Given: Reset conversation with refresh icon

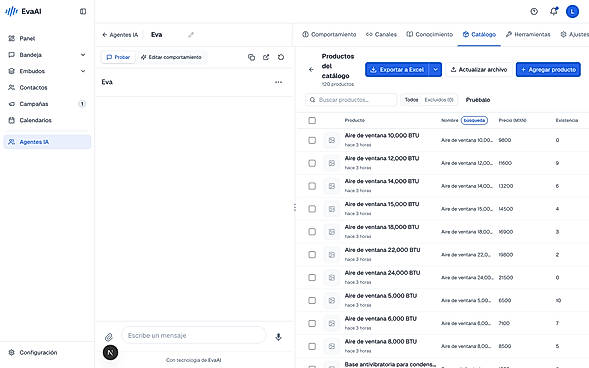Looking at the screenshot, I should pos(281,57).
